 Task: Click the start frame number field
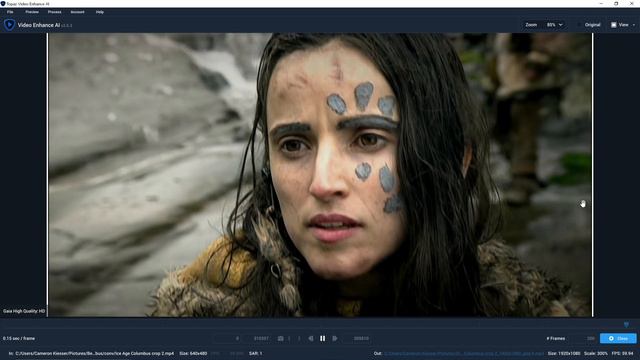point(228,338)
